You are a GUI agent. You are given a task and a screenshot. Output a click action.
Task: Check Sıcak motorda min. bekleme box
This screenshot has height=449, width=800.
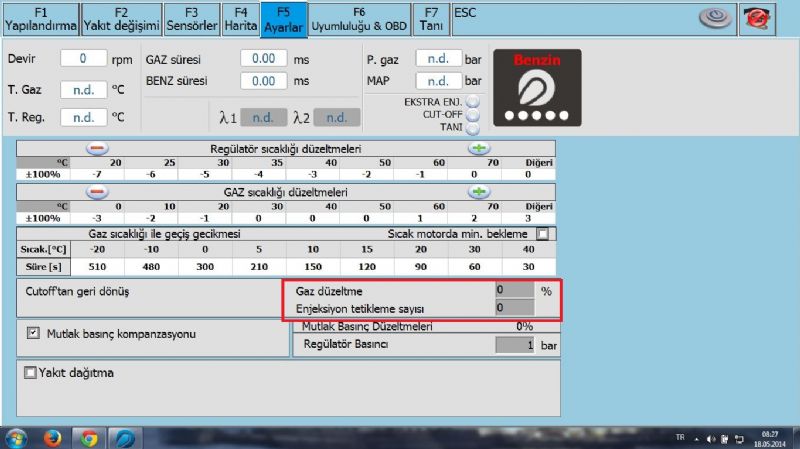pyautogui.click(x=543, y=233)
